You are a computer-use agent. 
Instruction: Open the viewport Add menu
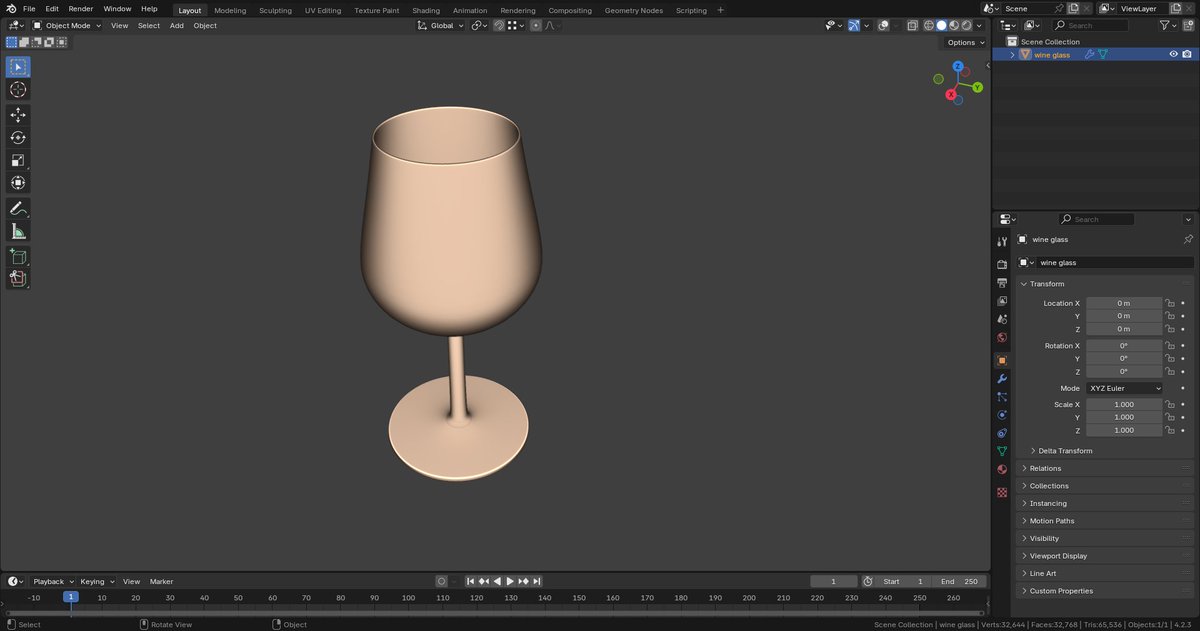pyautogui.click(x=176, y=25)
